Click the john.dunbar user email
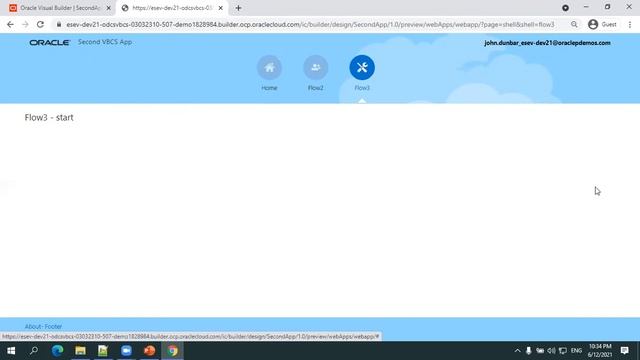Viewport: 640px width, 360px height. pyautogui.click(x=547, y=43)
